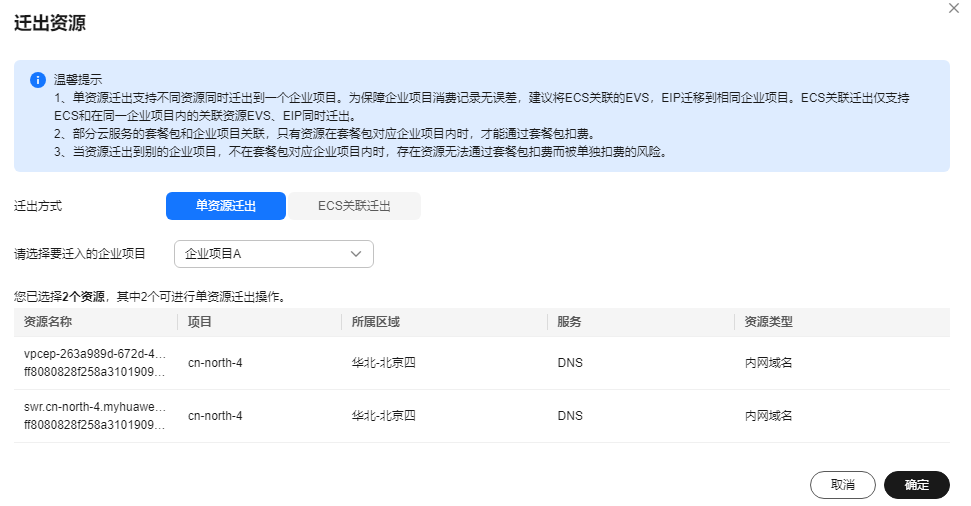Click the 服务 column header
The height and width of the screenshot is (506, 971).
point(569,322)
